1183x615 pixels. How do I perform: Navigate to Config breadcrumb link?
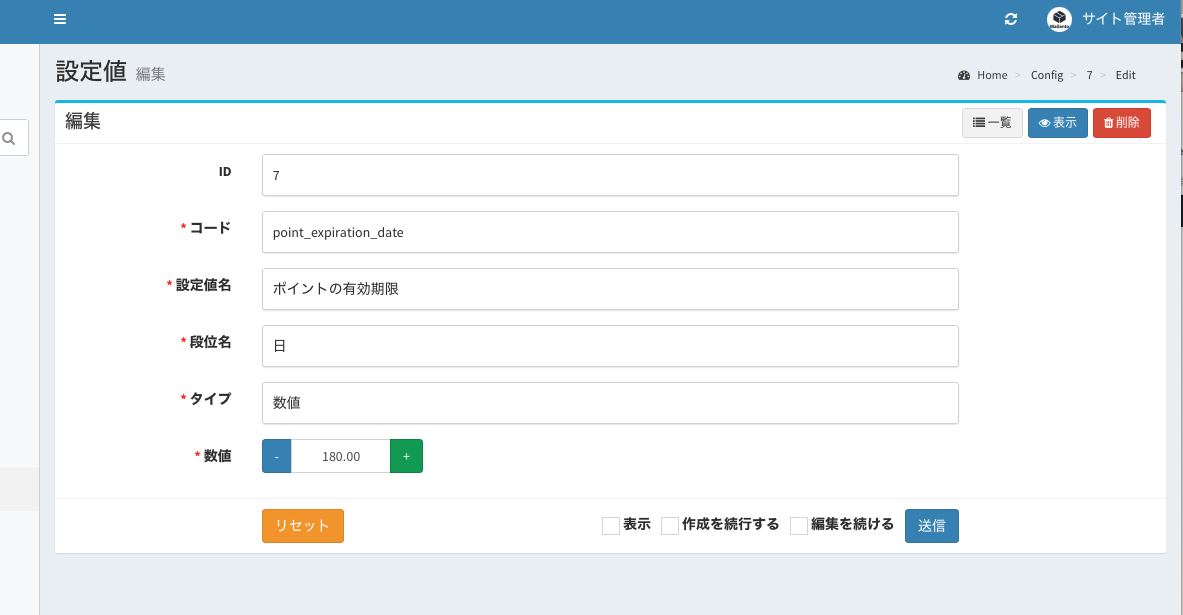click(x=1046, y=76)
